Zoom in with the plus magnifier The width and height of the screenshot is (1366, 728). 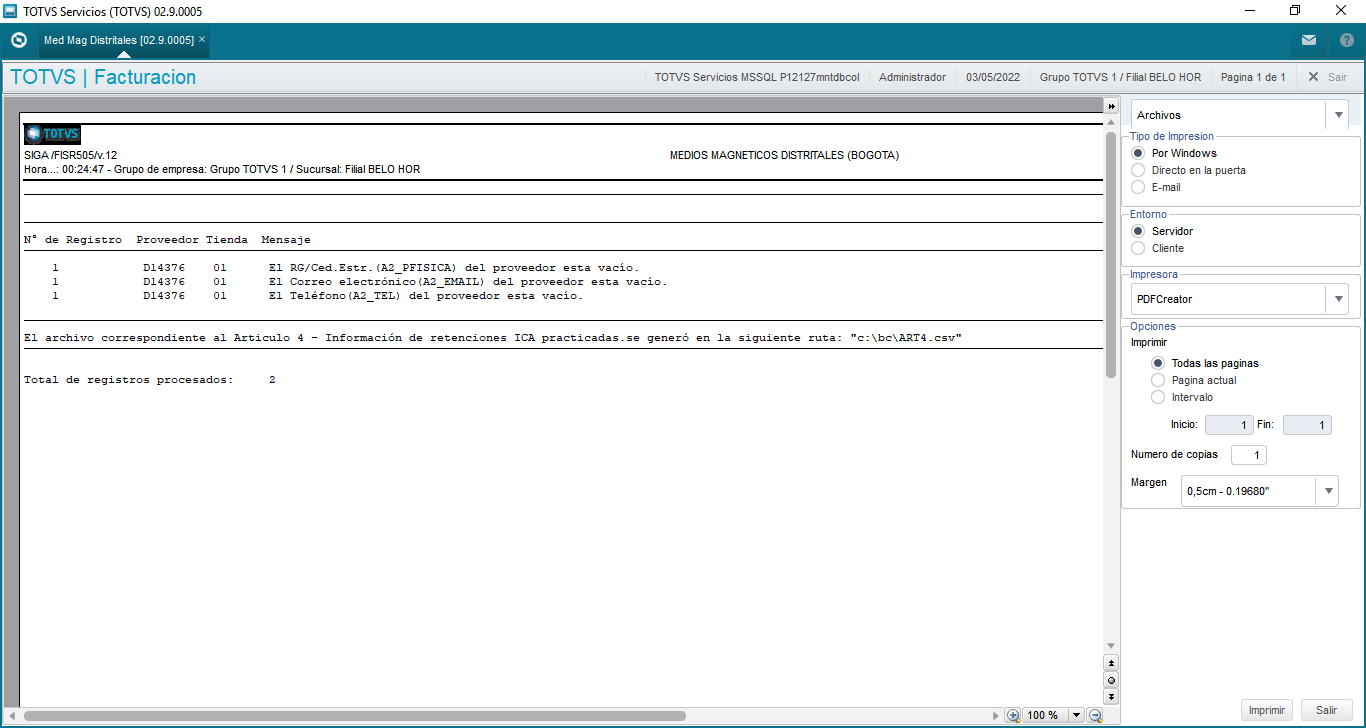[1013, 715]
